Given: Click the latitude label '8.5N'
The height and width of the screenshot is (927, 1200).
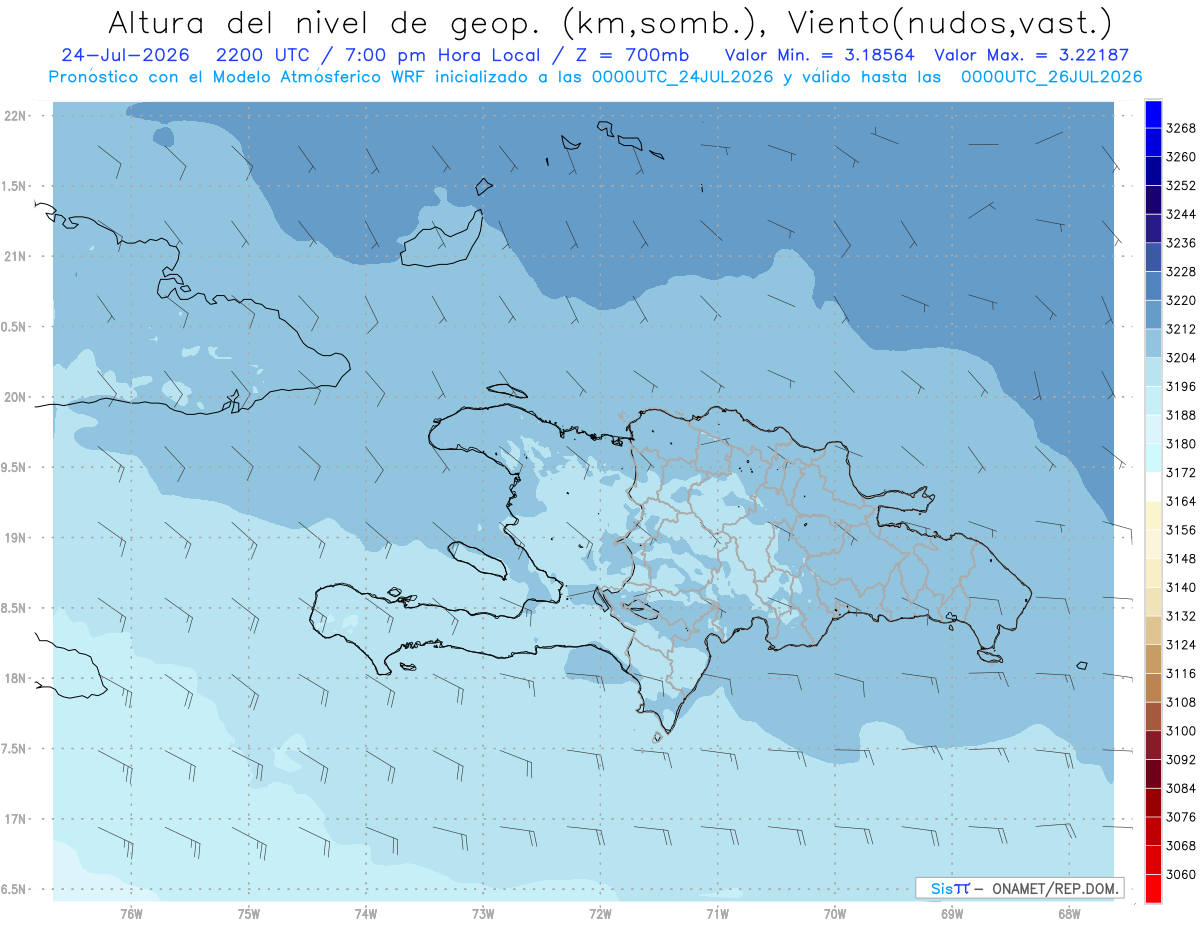Looking at the screenshot, I should coord(14,608).
